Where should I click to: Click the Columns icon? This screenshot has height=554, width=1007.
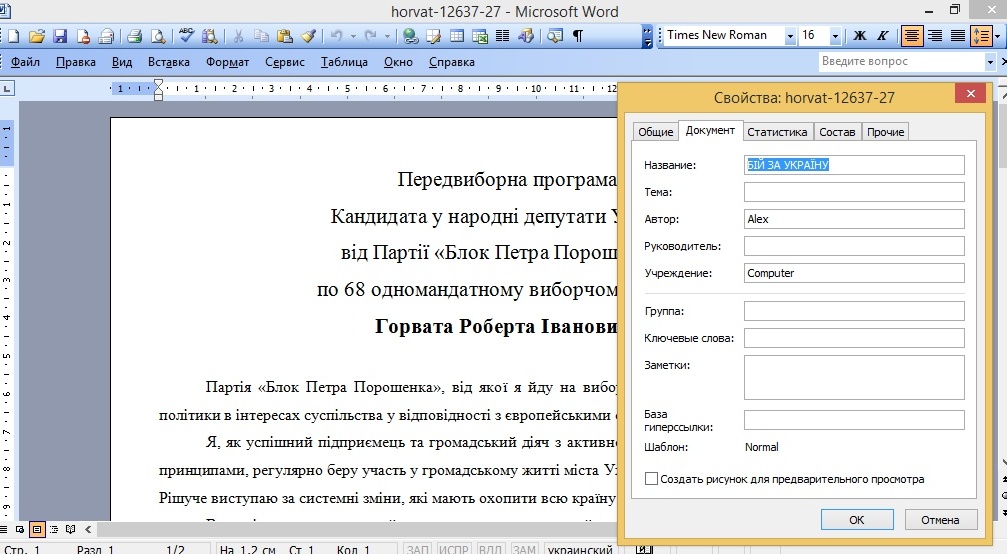point(503,36)
